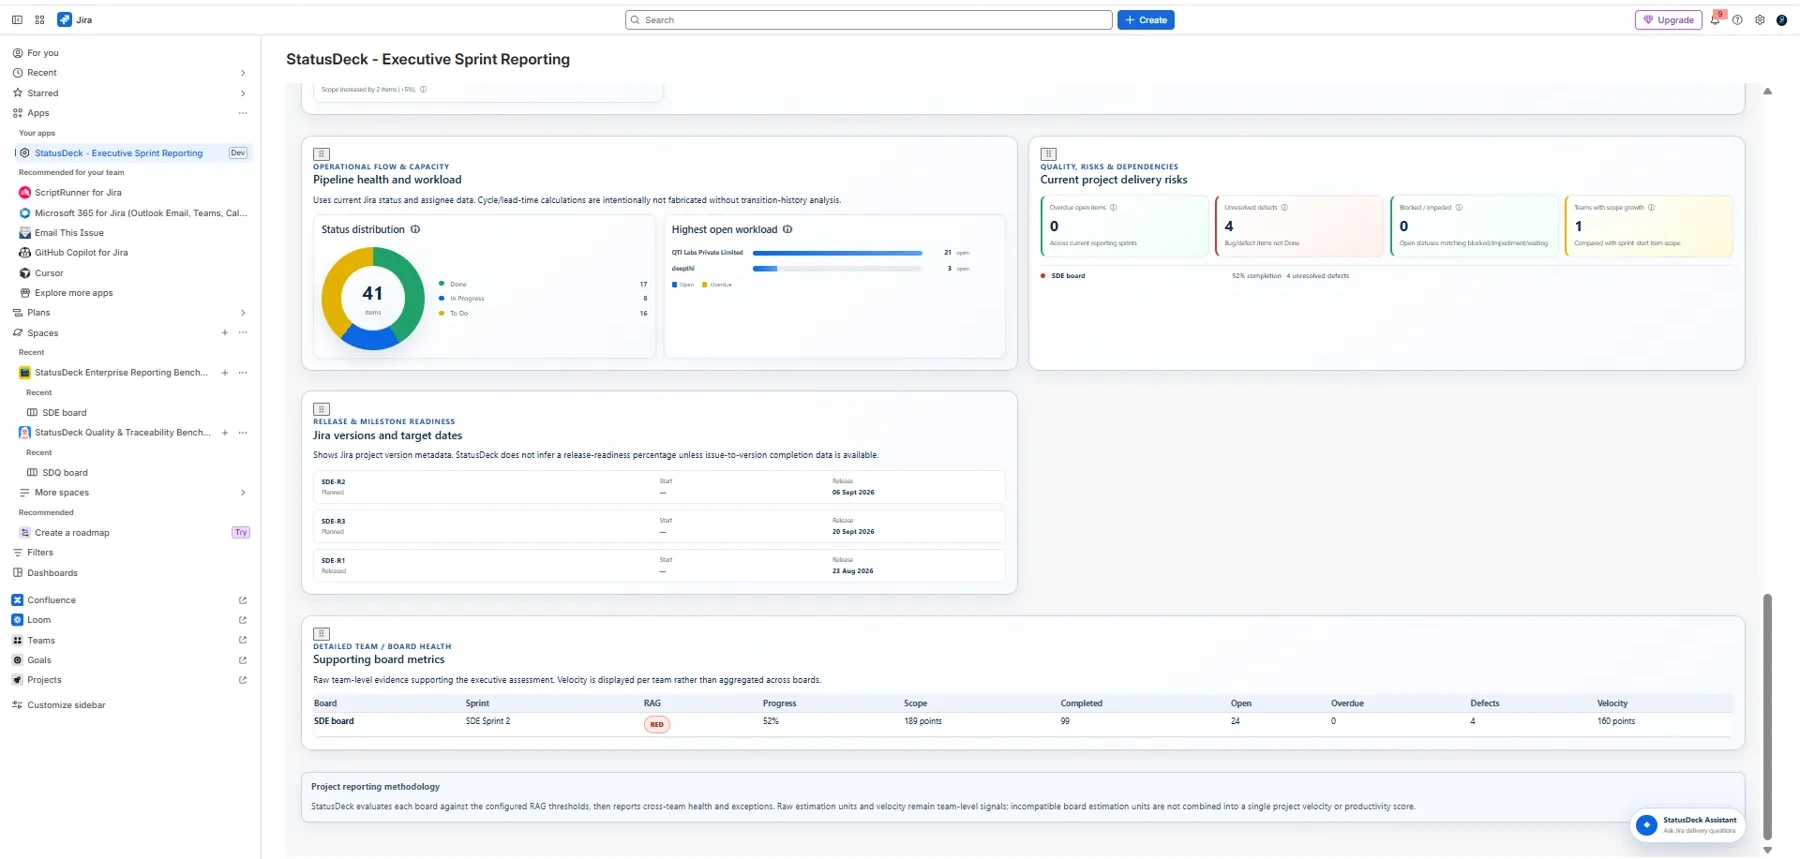The image size is (1800, 859).
Task: Open GitHub Copilot for Jira app
Action: tap(81, 253)
